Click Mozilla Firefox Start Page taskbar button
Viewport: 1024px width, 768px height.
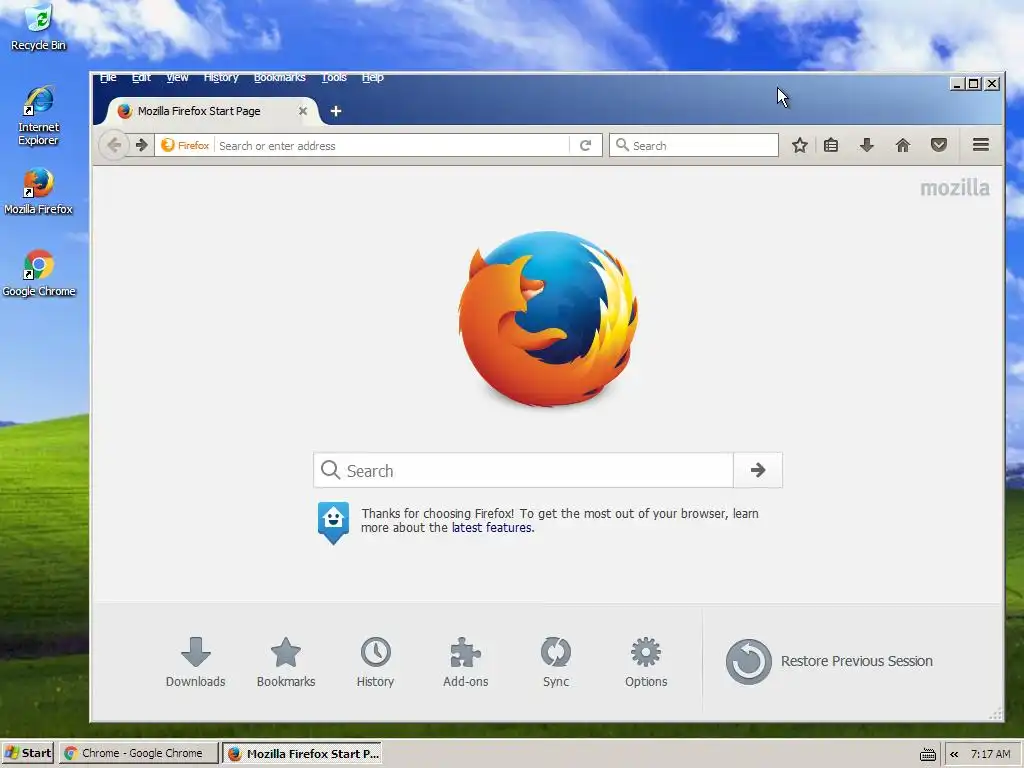click(302, 753)
